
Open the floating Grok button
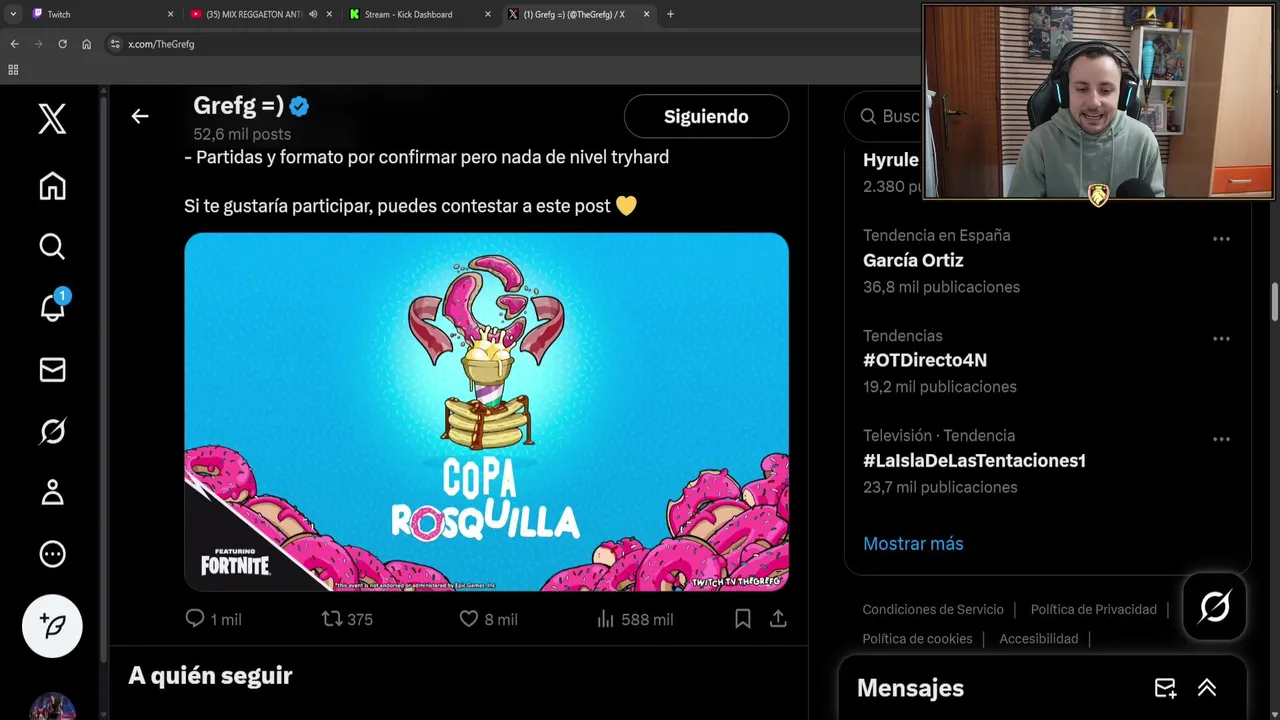click(1215, 606)
